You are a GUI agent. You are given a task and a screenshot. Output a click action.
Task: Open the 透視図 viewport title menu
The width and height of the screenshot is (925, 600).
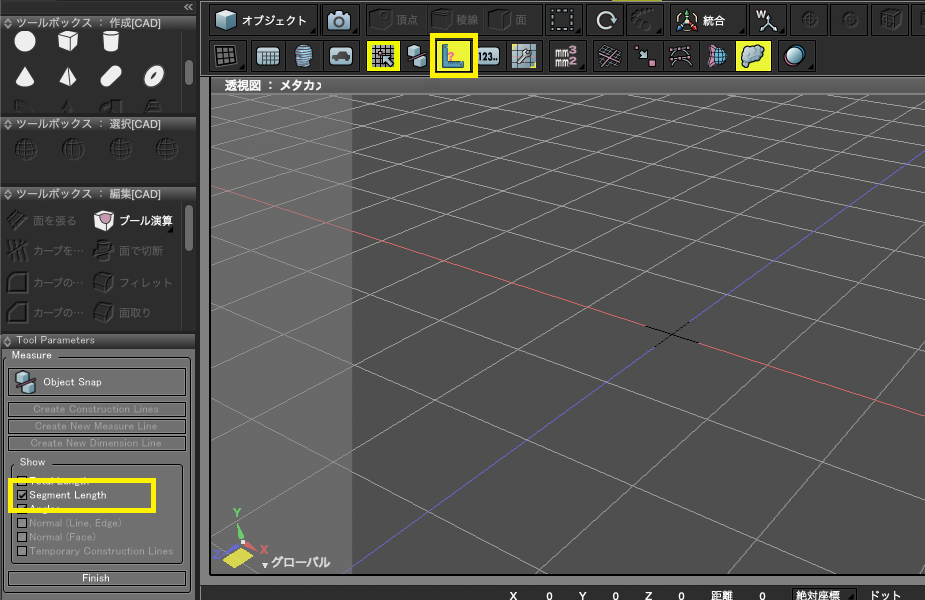273,86
